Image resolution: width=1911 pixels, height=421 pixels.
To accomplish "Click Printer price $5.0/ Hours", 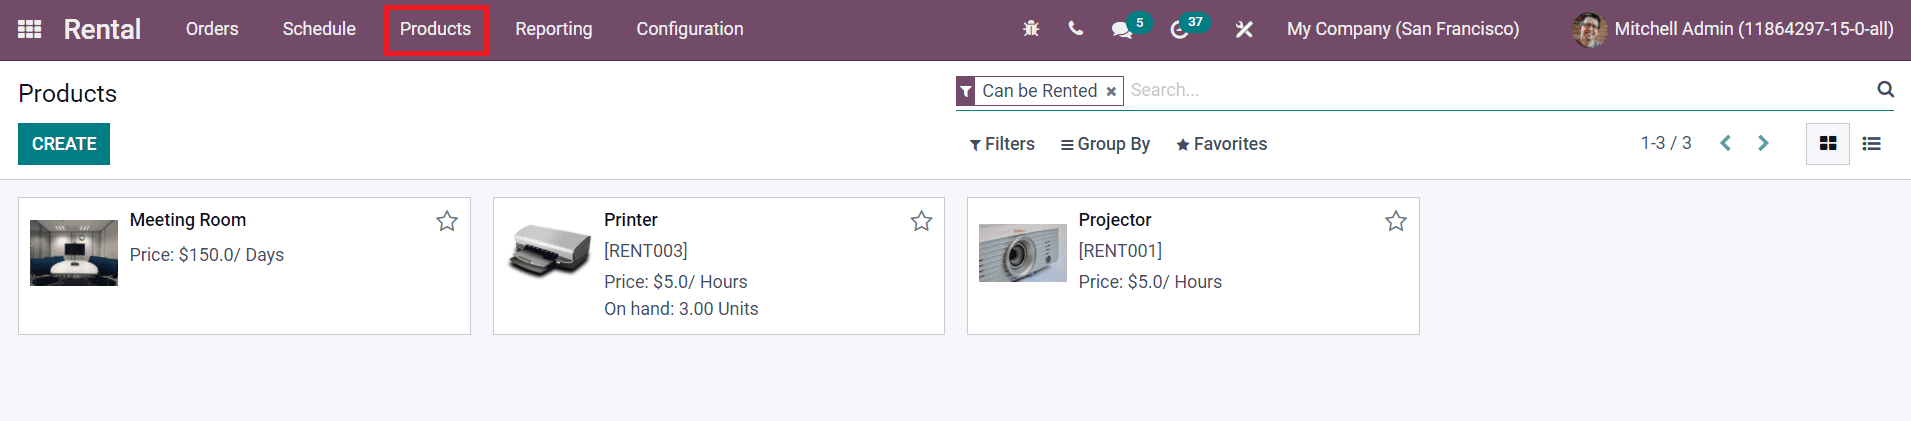I will tap(676, 282).
